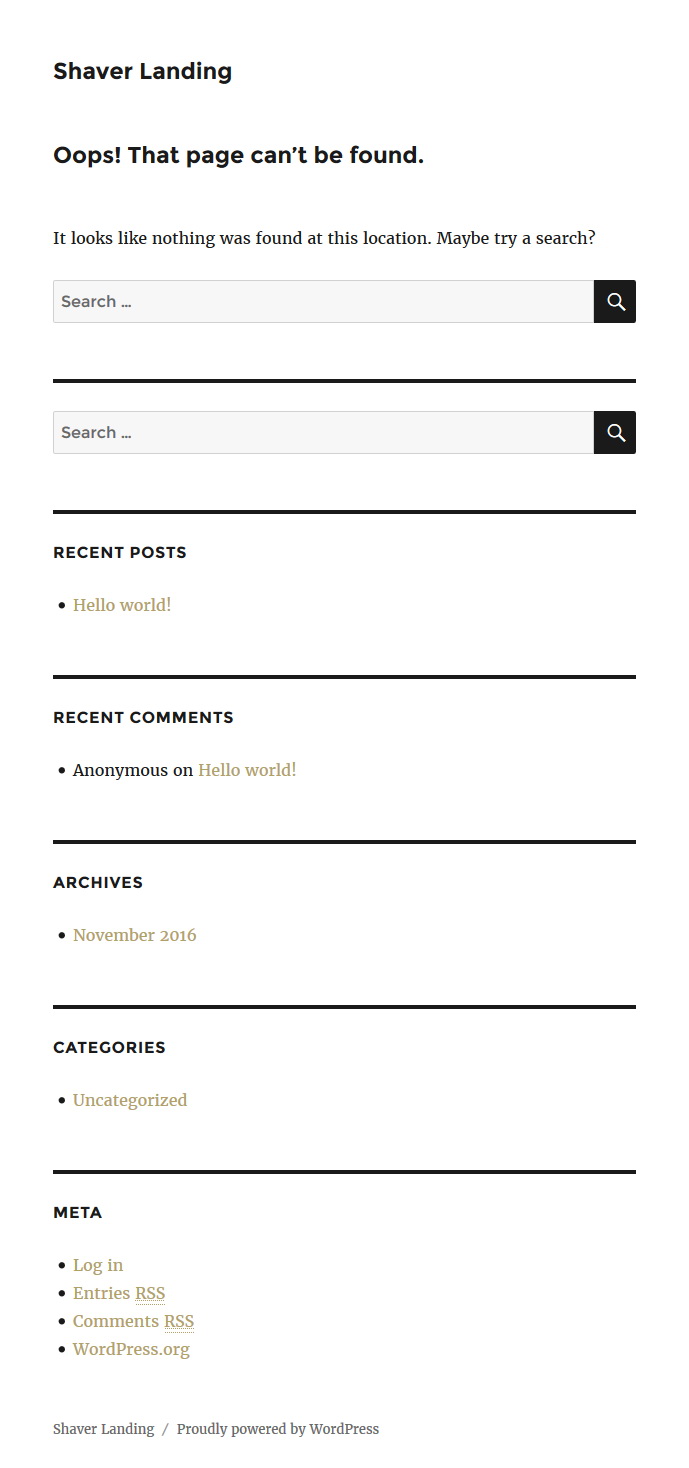This screenshot has width=689, height=1468.
Task: Open the Comments RSS feed link
Action: click(x=133, y=1321)
